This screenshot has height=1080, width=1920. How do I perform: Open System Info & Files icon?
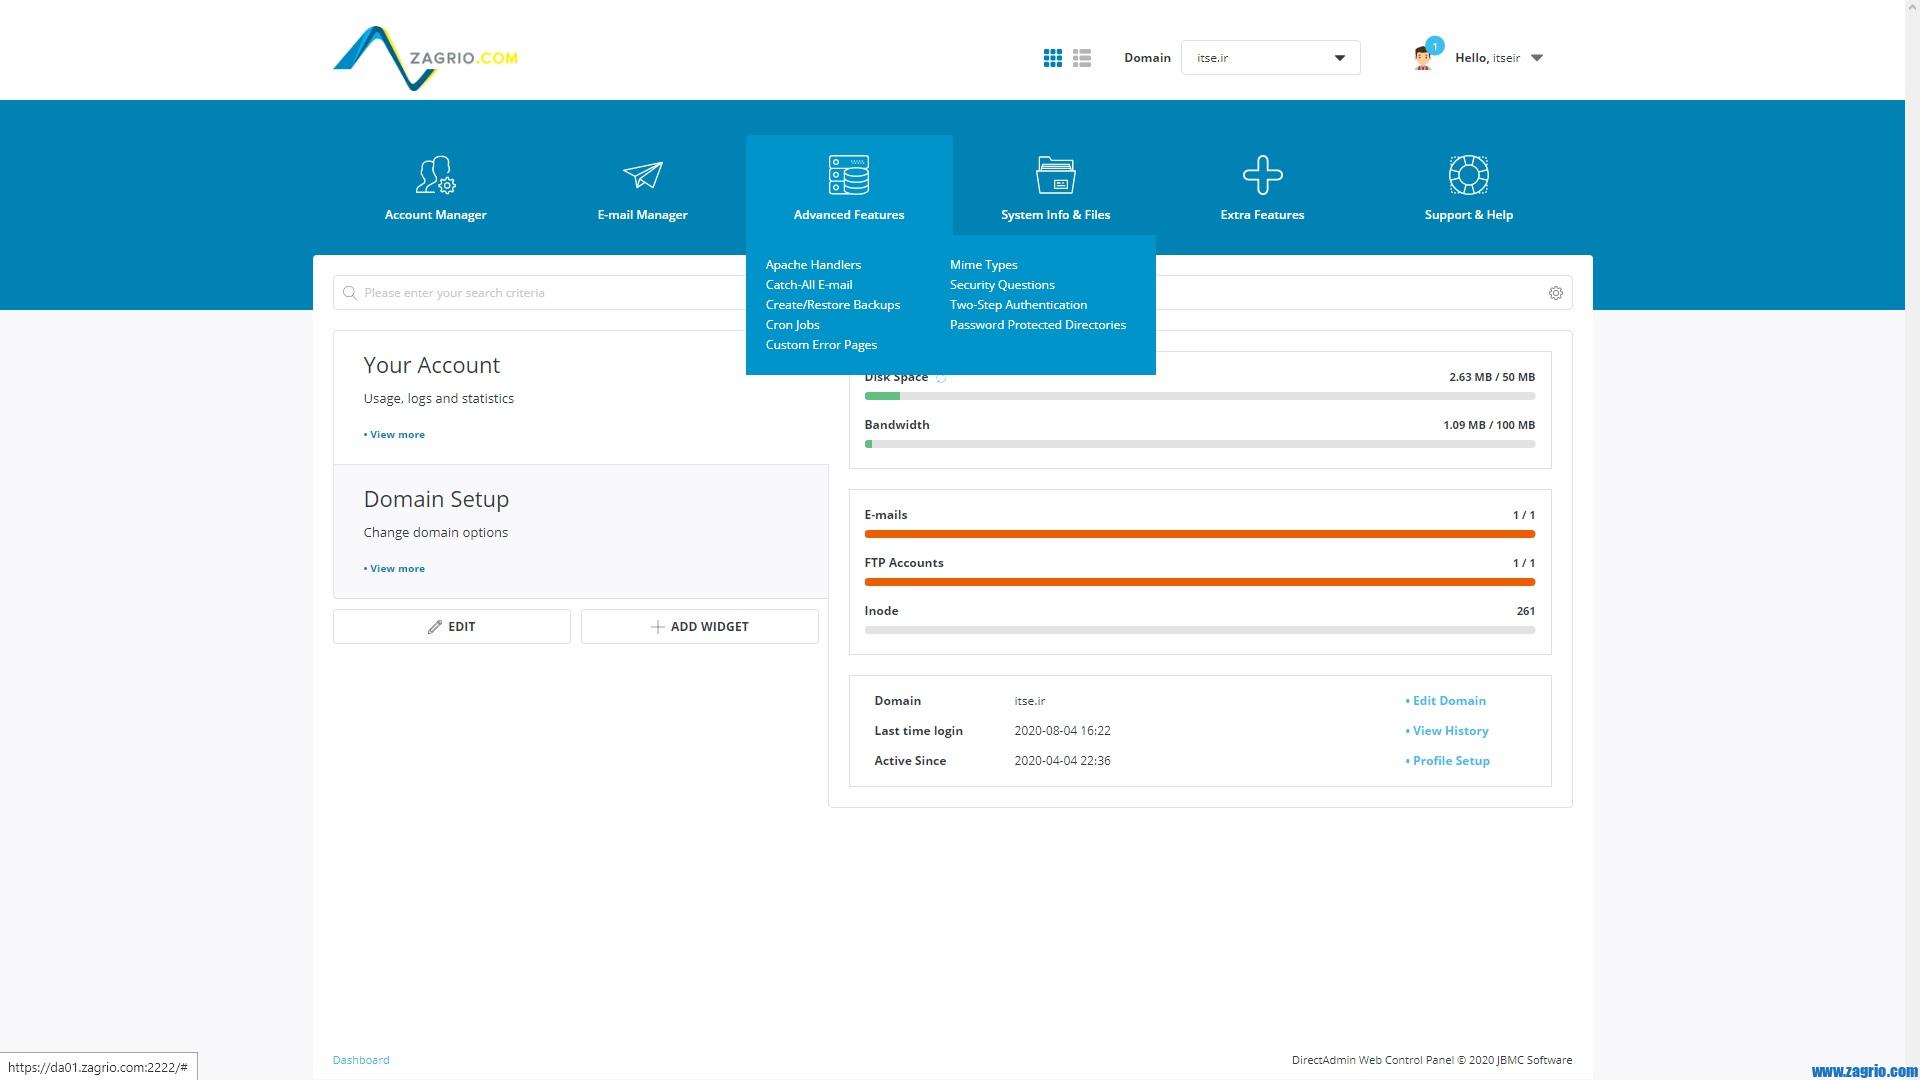pyautogui.click(x=1055, y=175)
